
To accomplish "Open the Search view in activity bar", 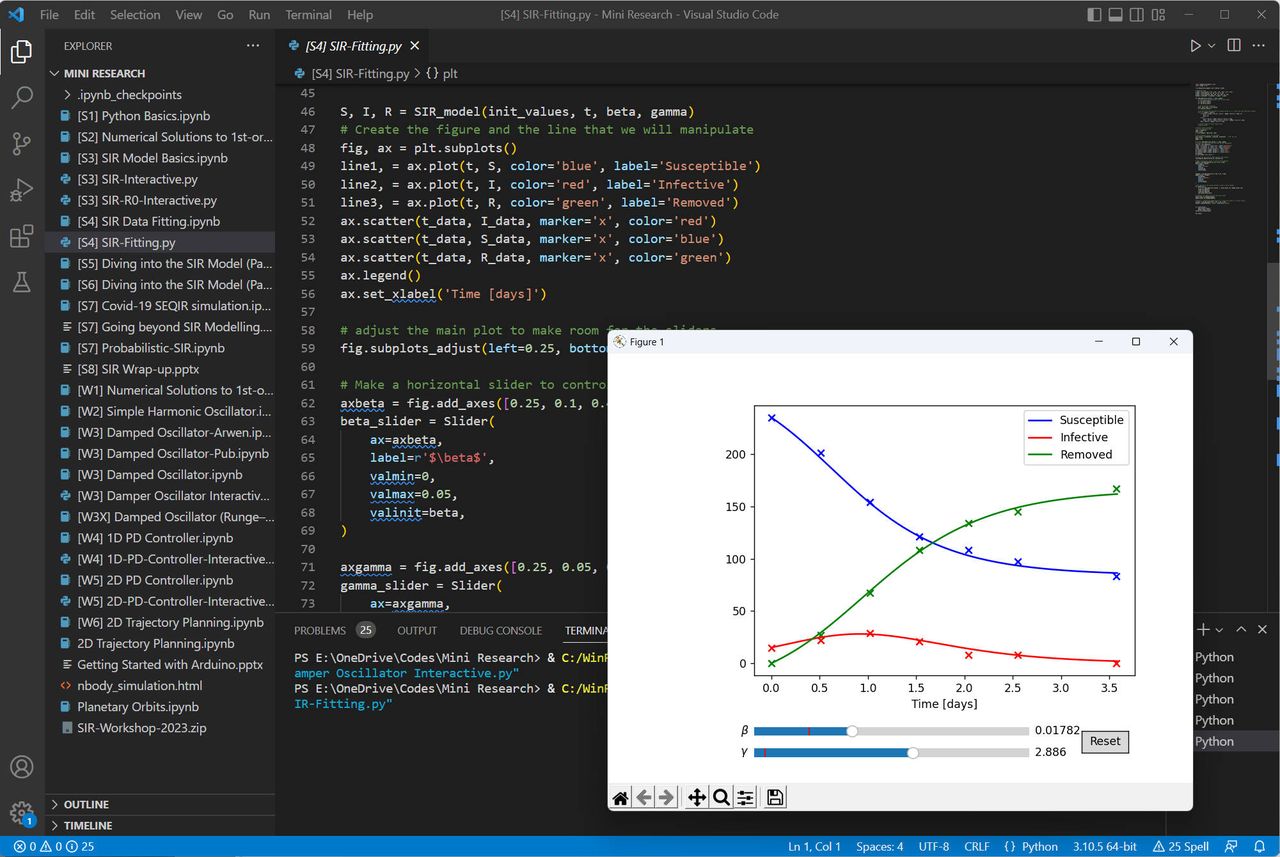I will [22, 98].
